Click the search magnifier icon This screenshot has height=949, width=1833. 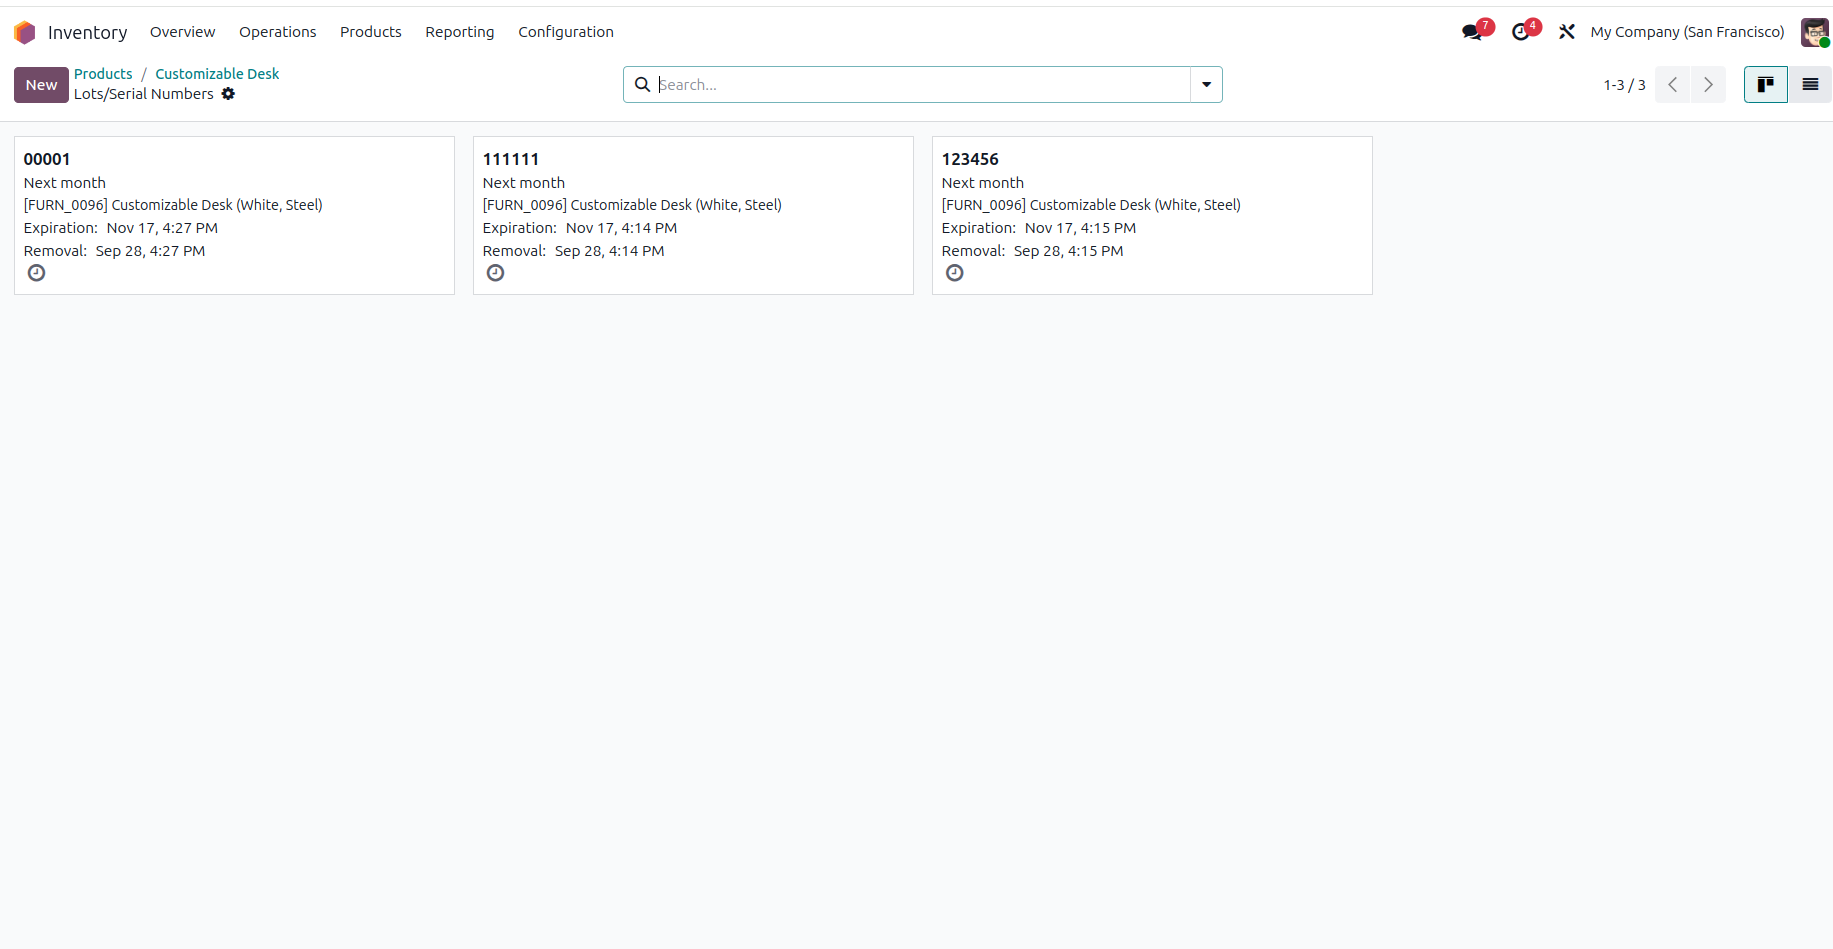click(x=643, y=85)
